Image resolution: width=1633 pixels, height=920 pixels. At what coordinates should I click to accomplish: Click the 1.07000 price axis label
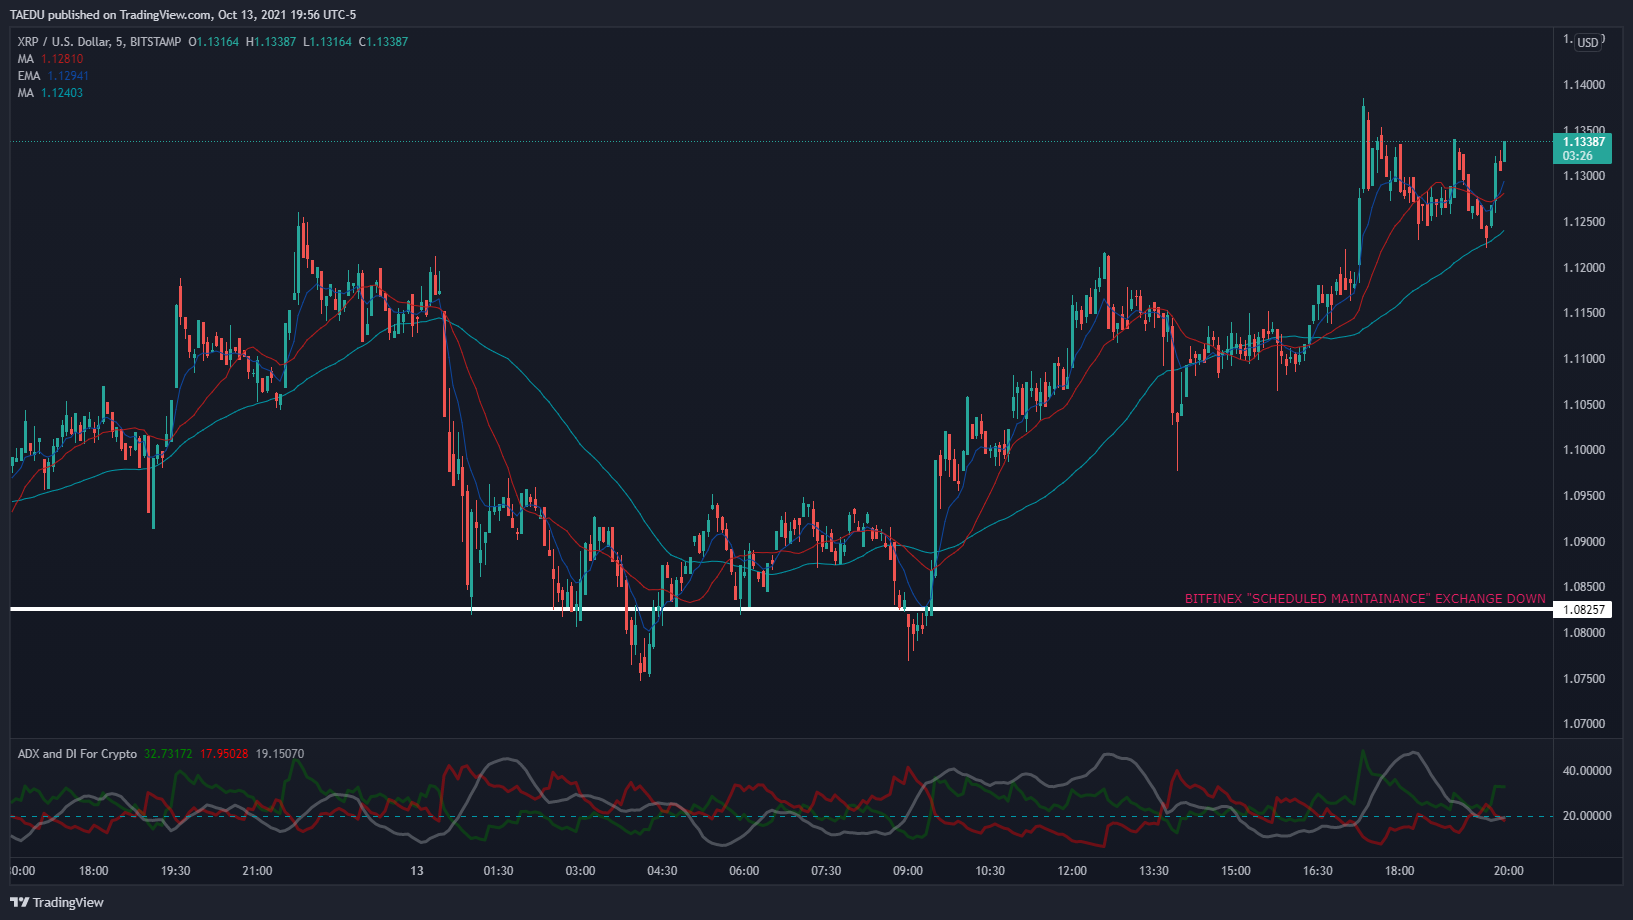pos(1584,724)
